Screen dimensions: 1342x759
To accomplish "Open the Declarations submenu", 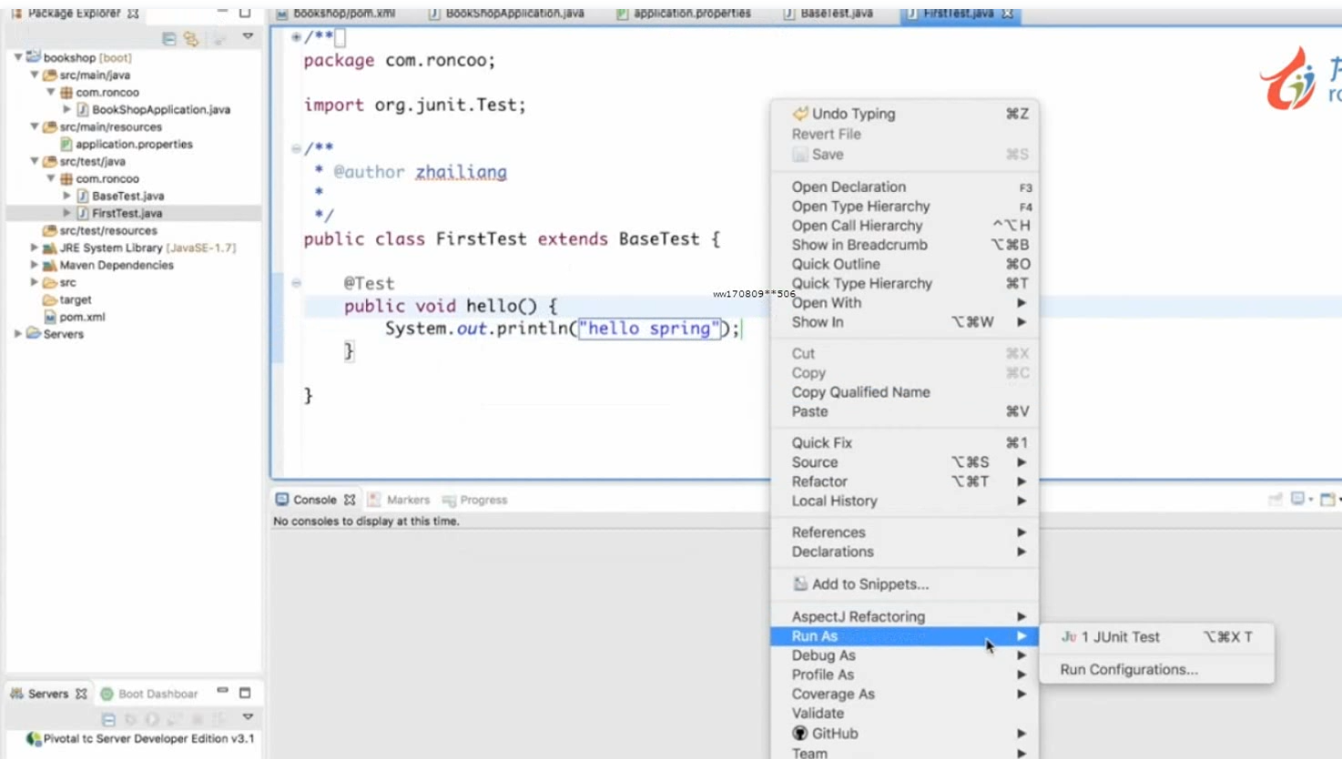I will point(903,552).
